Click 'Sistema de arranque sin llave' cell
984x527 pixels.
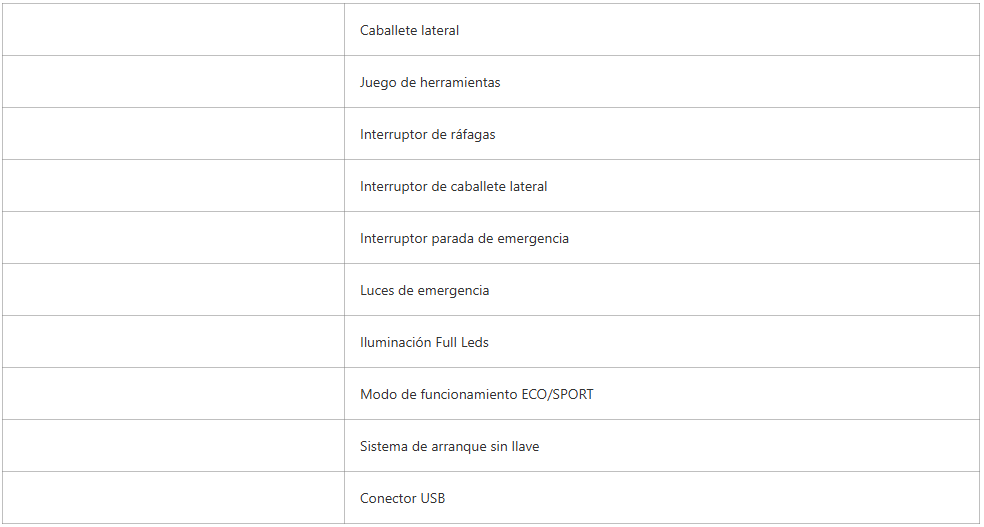450,446
